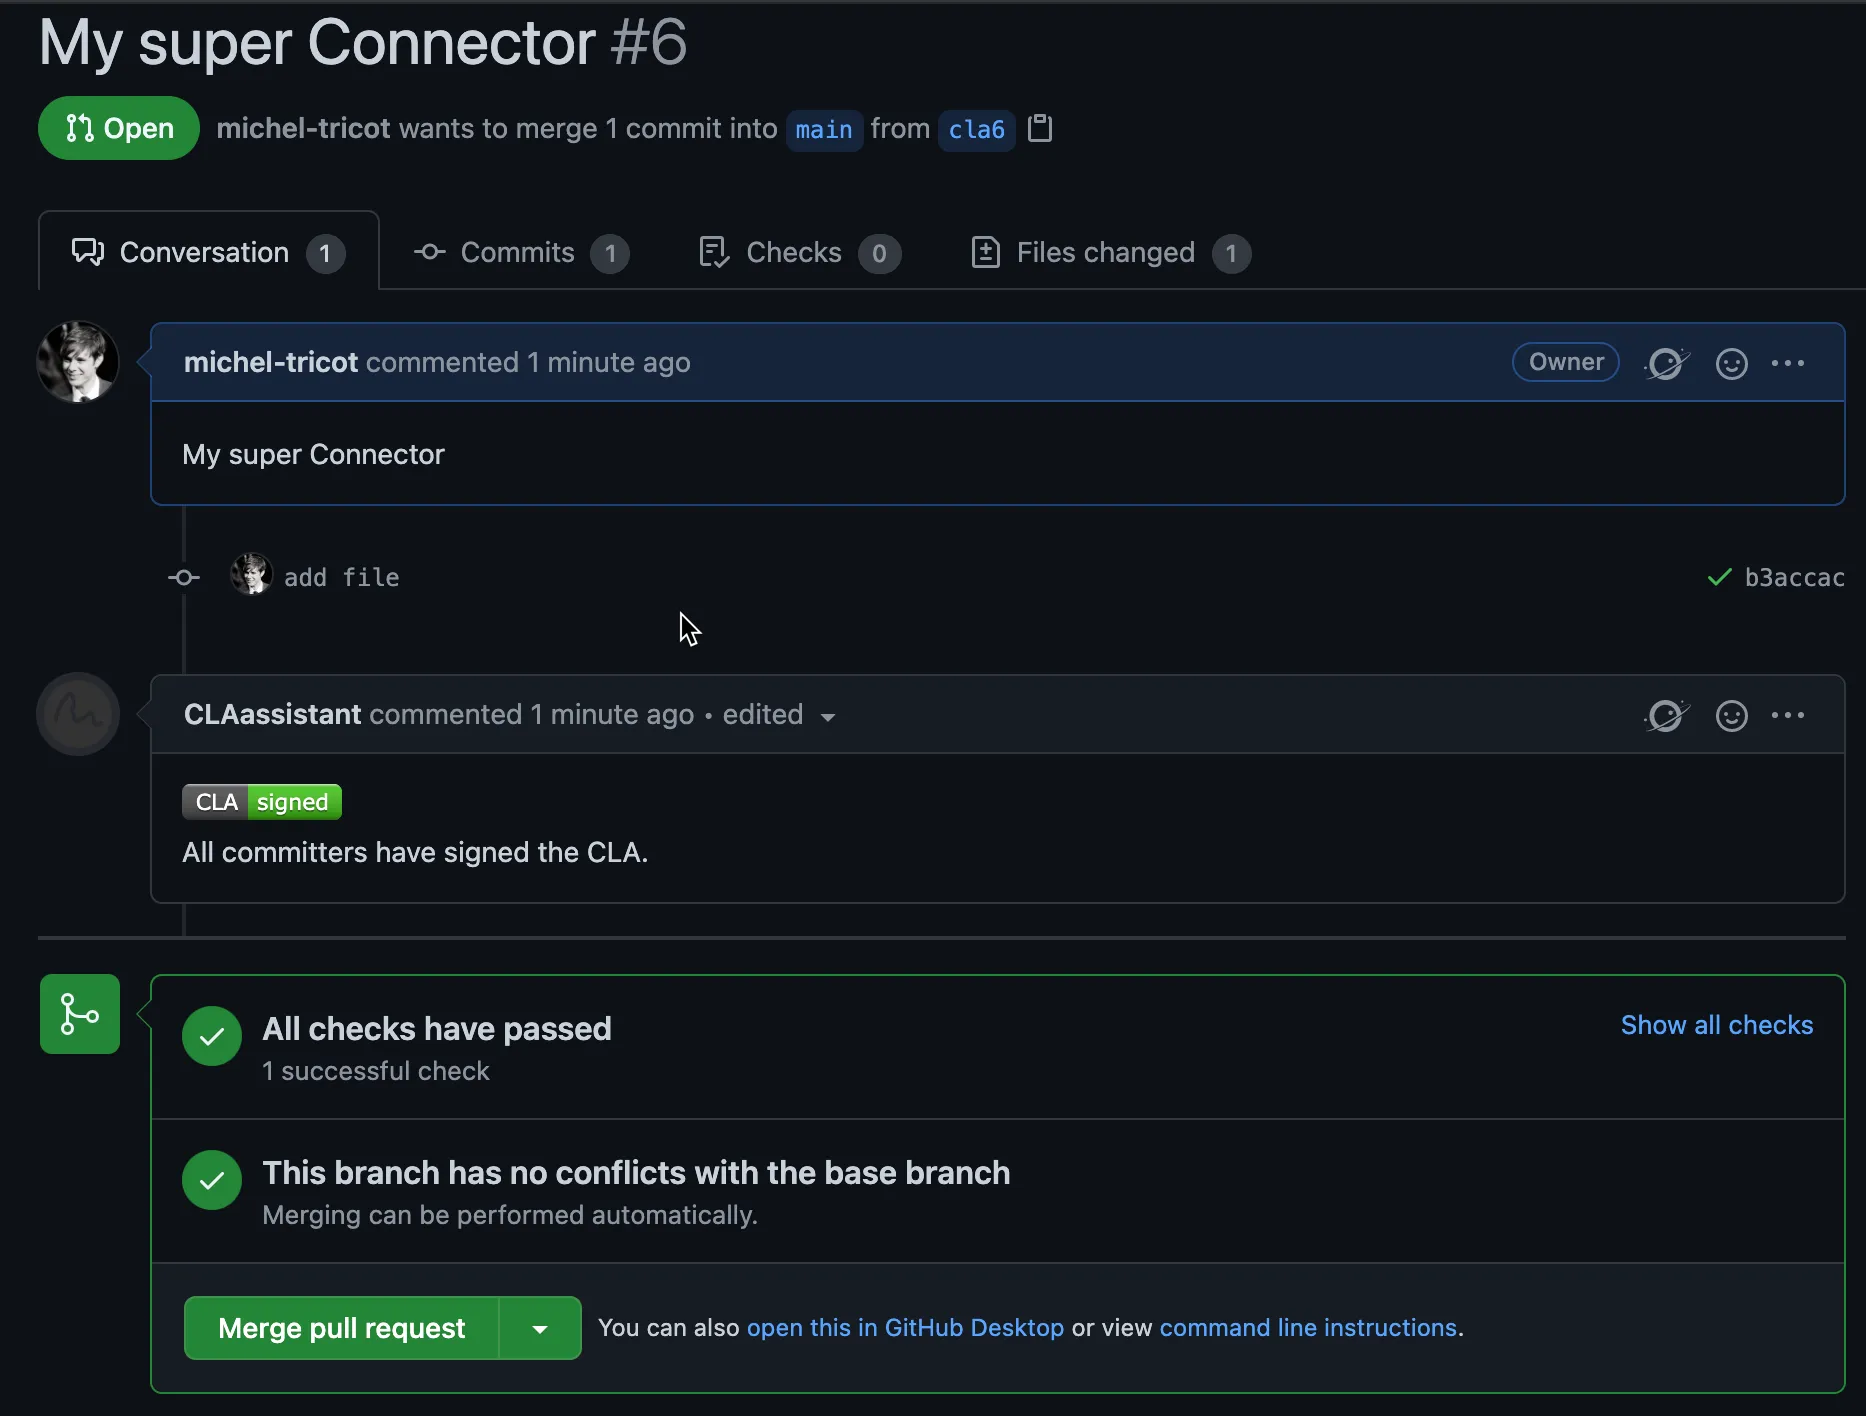Click the CLA signed badge
The height and width of the screenshot is (1416, 1866).
point(262,802)
